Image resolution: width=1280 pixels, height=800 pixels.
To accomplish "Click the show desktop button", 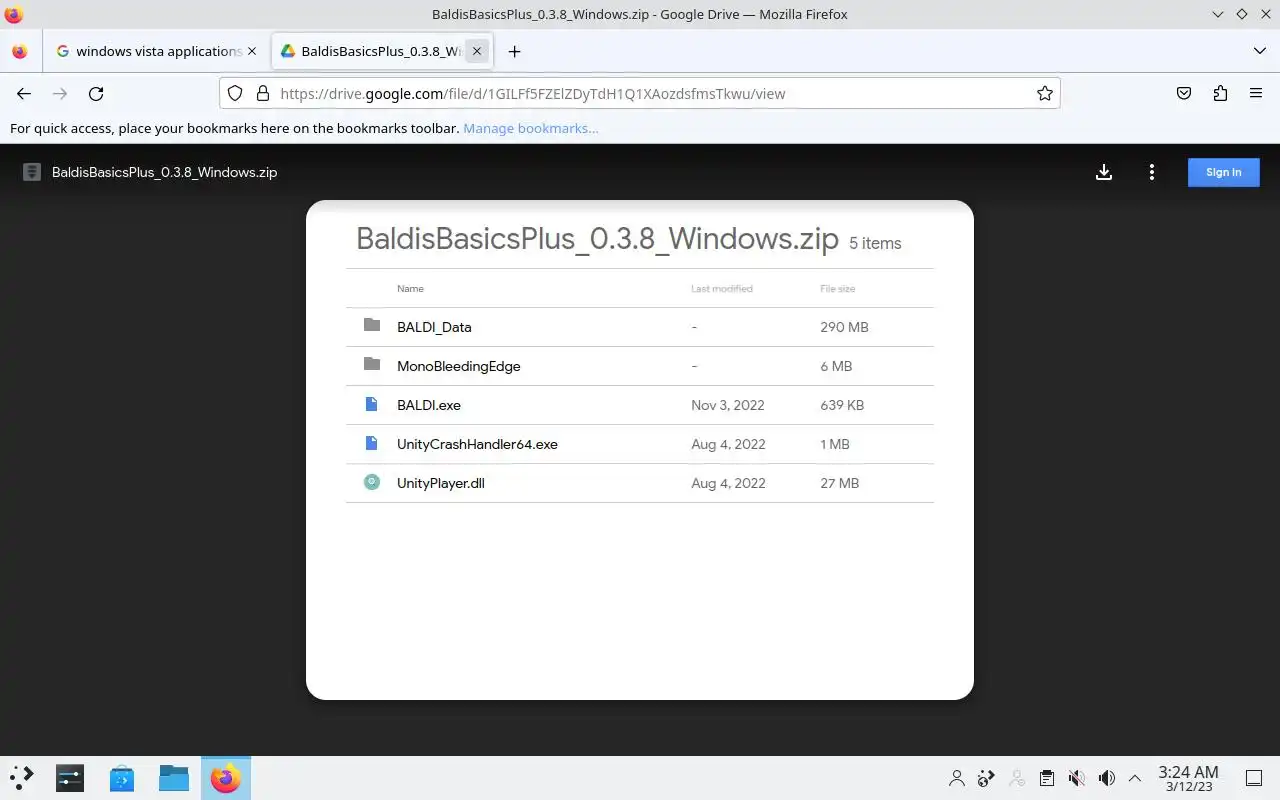I will 1254,778.
